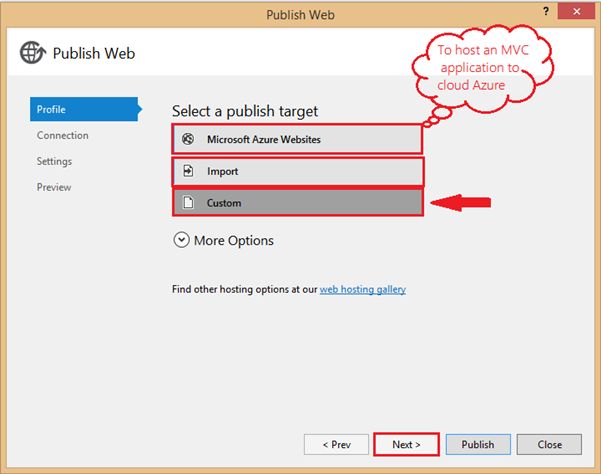Screen dimensions: 601x474
Task: Open the help question mark in title bar
Action: pos(546,11)
